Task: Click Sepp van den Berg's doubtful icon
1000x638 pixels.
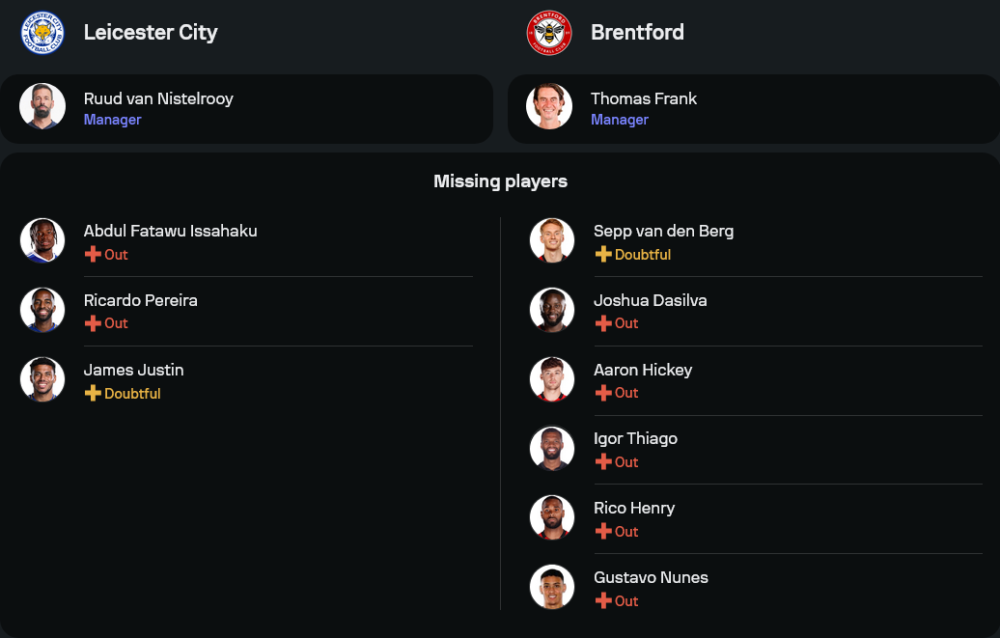Action: 603,254
